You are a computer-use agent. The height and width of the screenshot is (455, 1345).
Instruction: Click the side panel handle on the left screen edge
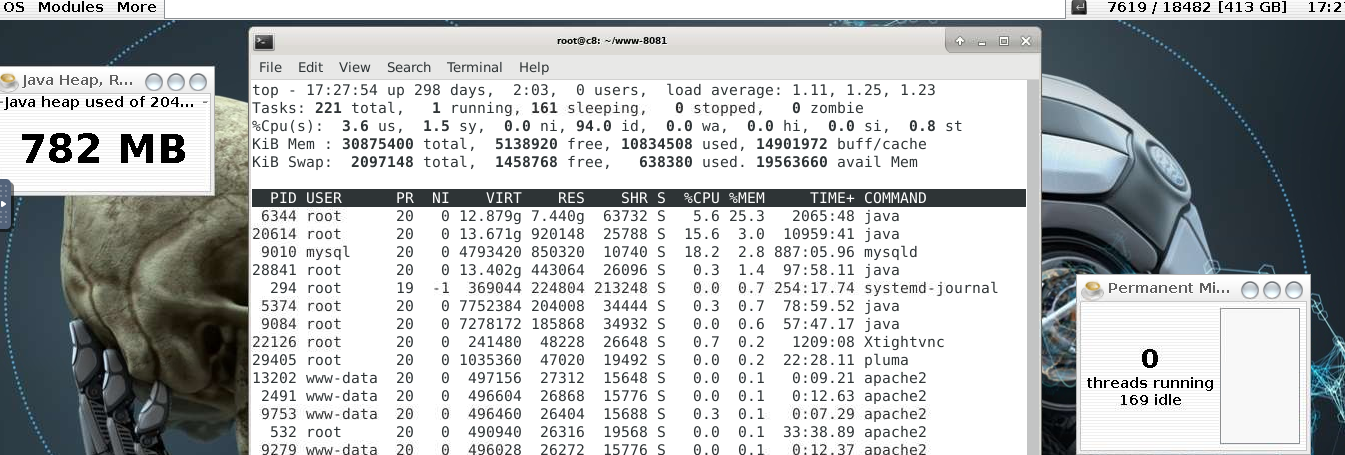[5, 204]
